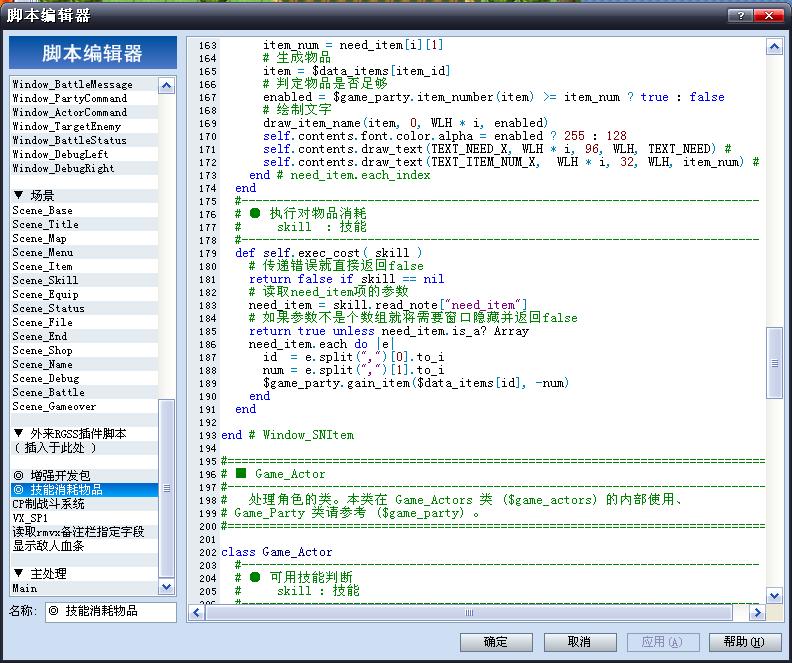
Task: Click the code vertical scrollbar thumb
Action: (x=774, y=363)
